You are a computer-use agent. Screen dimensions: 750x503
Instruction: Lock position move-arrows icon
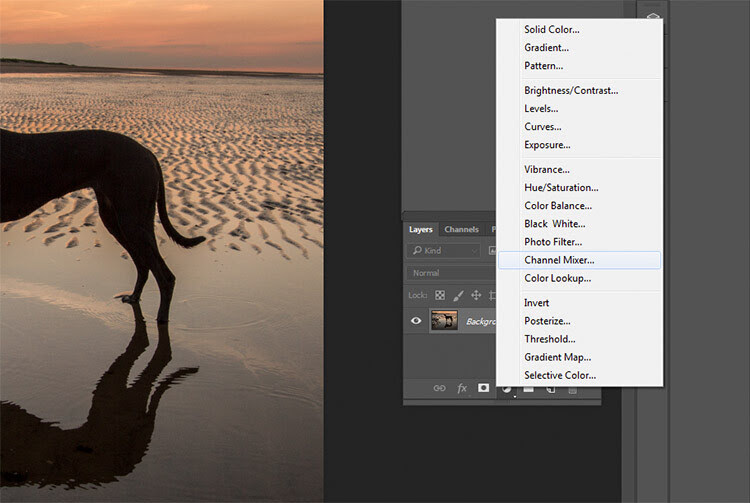(476, 295)
